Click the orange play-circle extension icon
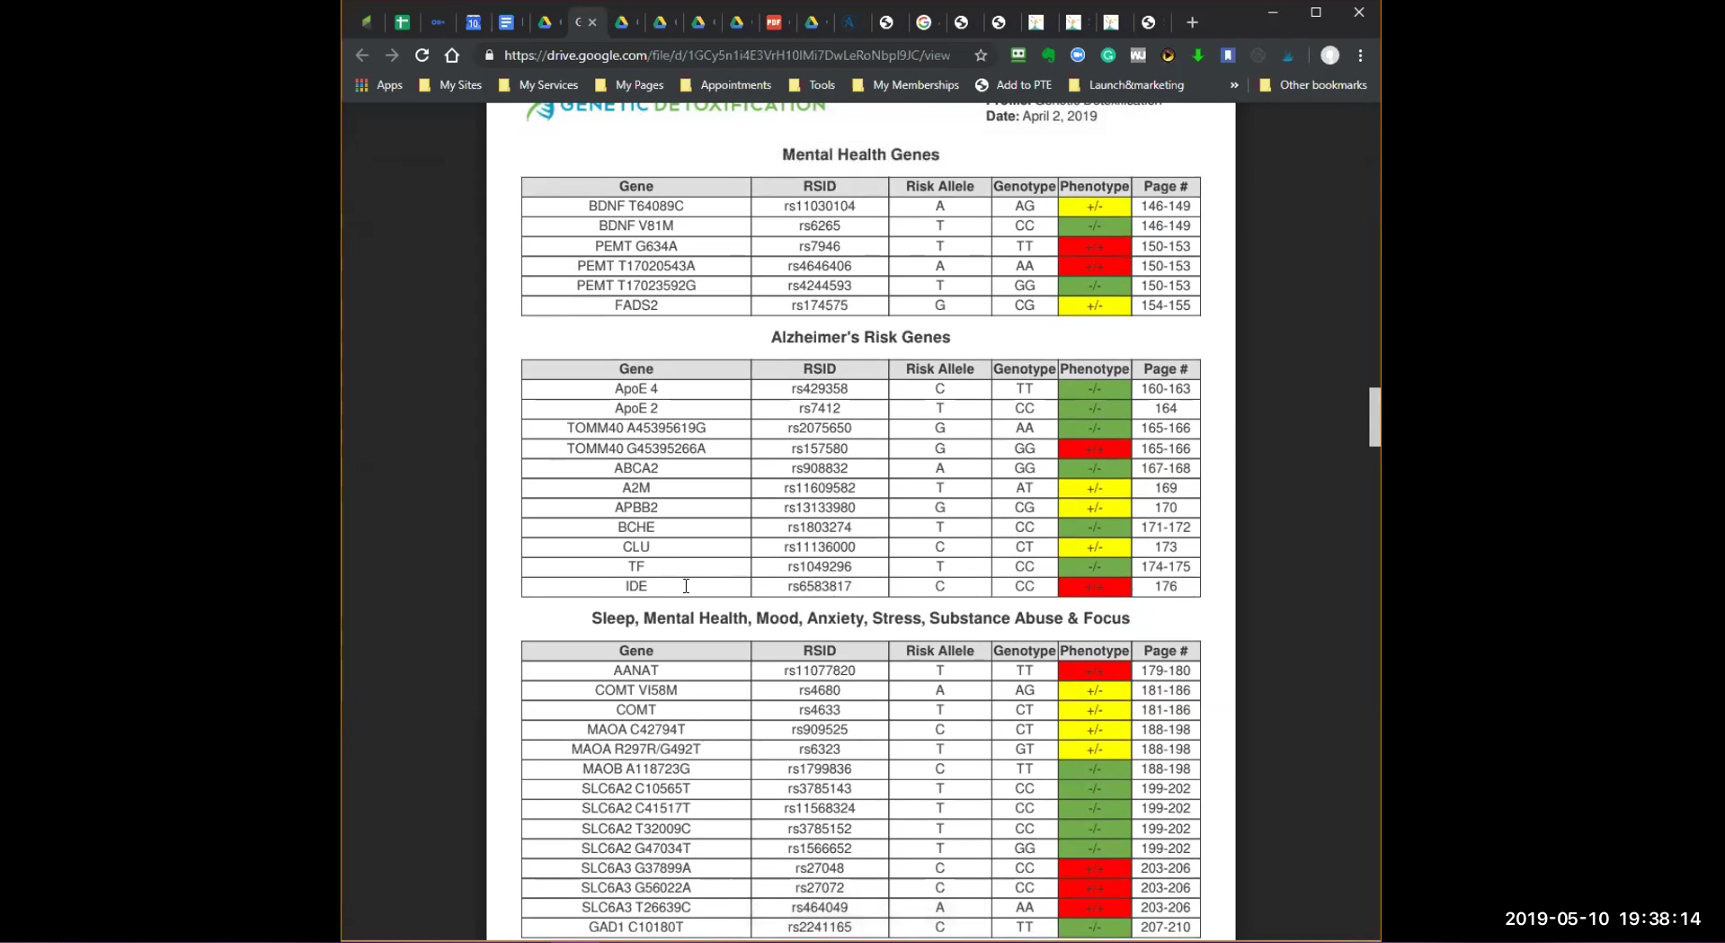Viewport: 1725px width, 943px height. 1168,56
